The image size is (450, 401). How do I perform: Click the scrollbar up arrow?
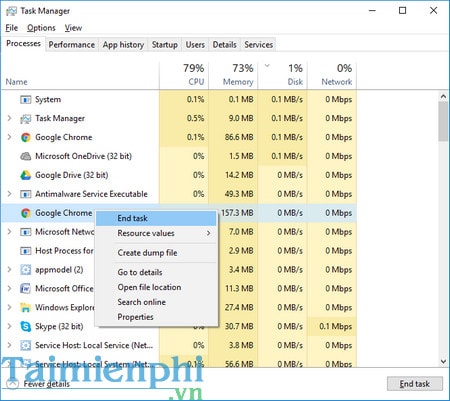(x=443, y=97)
